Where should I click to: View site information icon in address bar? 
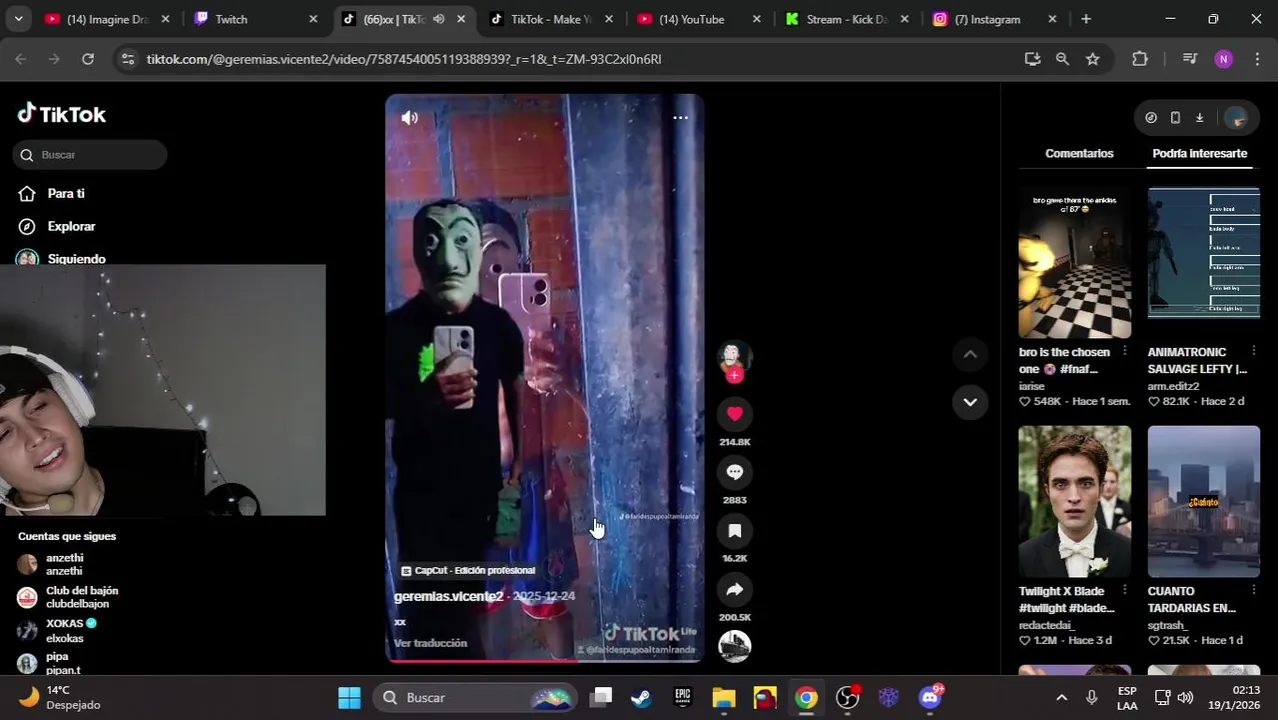(x=127, y=59)
